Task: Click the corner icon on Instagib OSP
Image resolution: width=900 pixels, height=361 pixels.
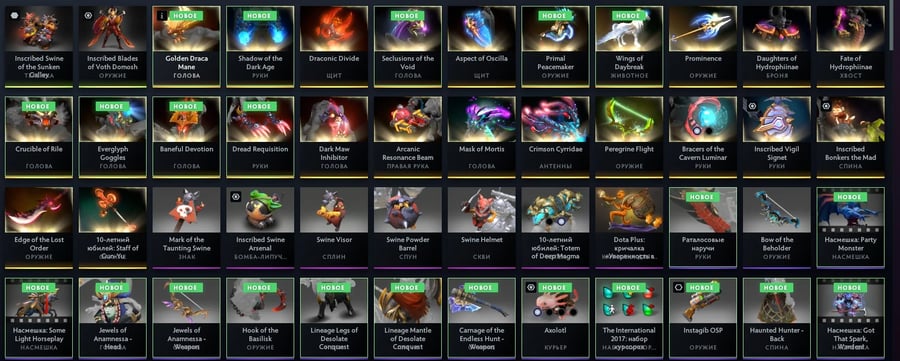Action: (x=678, y=288)
